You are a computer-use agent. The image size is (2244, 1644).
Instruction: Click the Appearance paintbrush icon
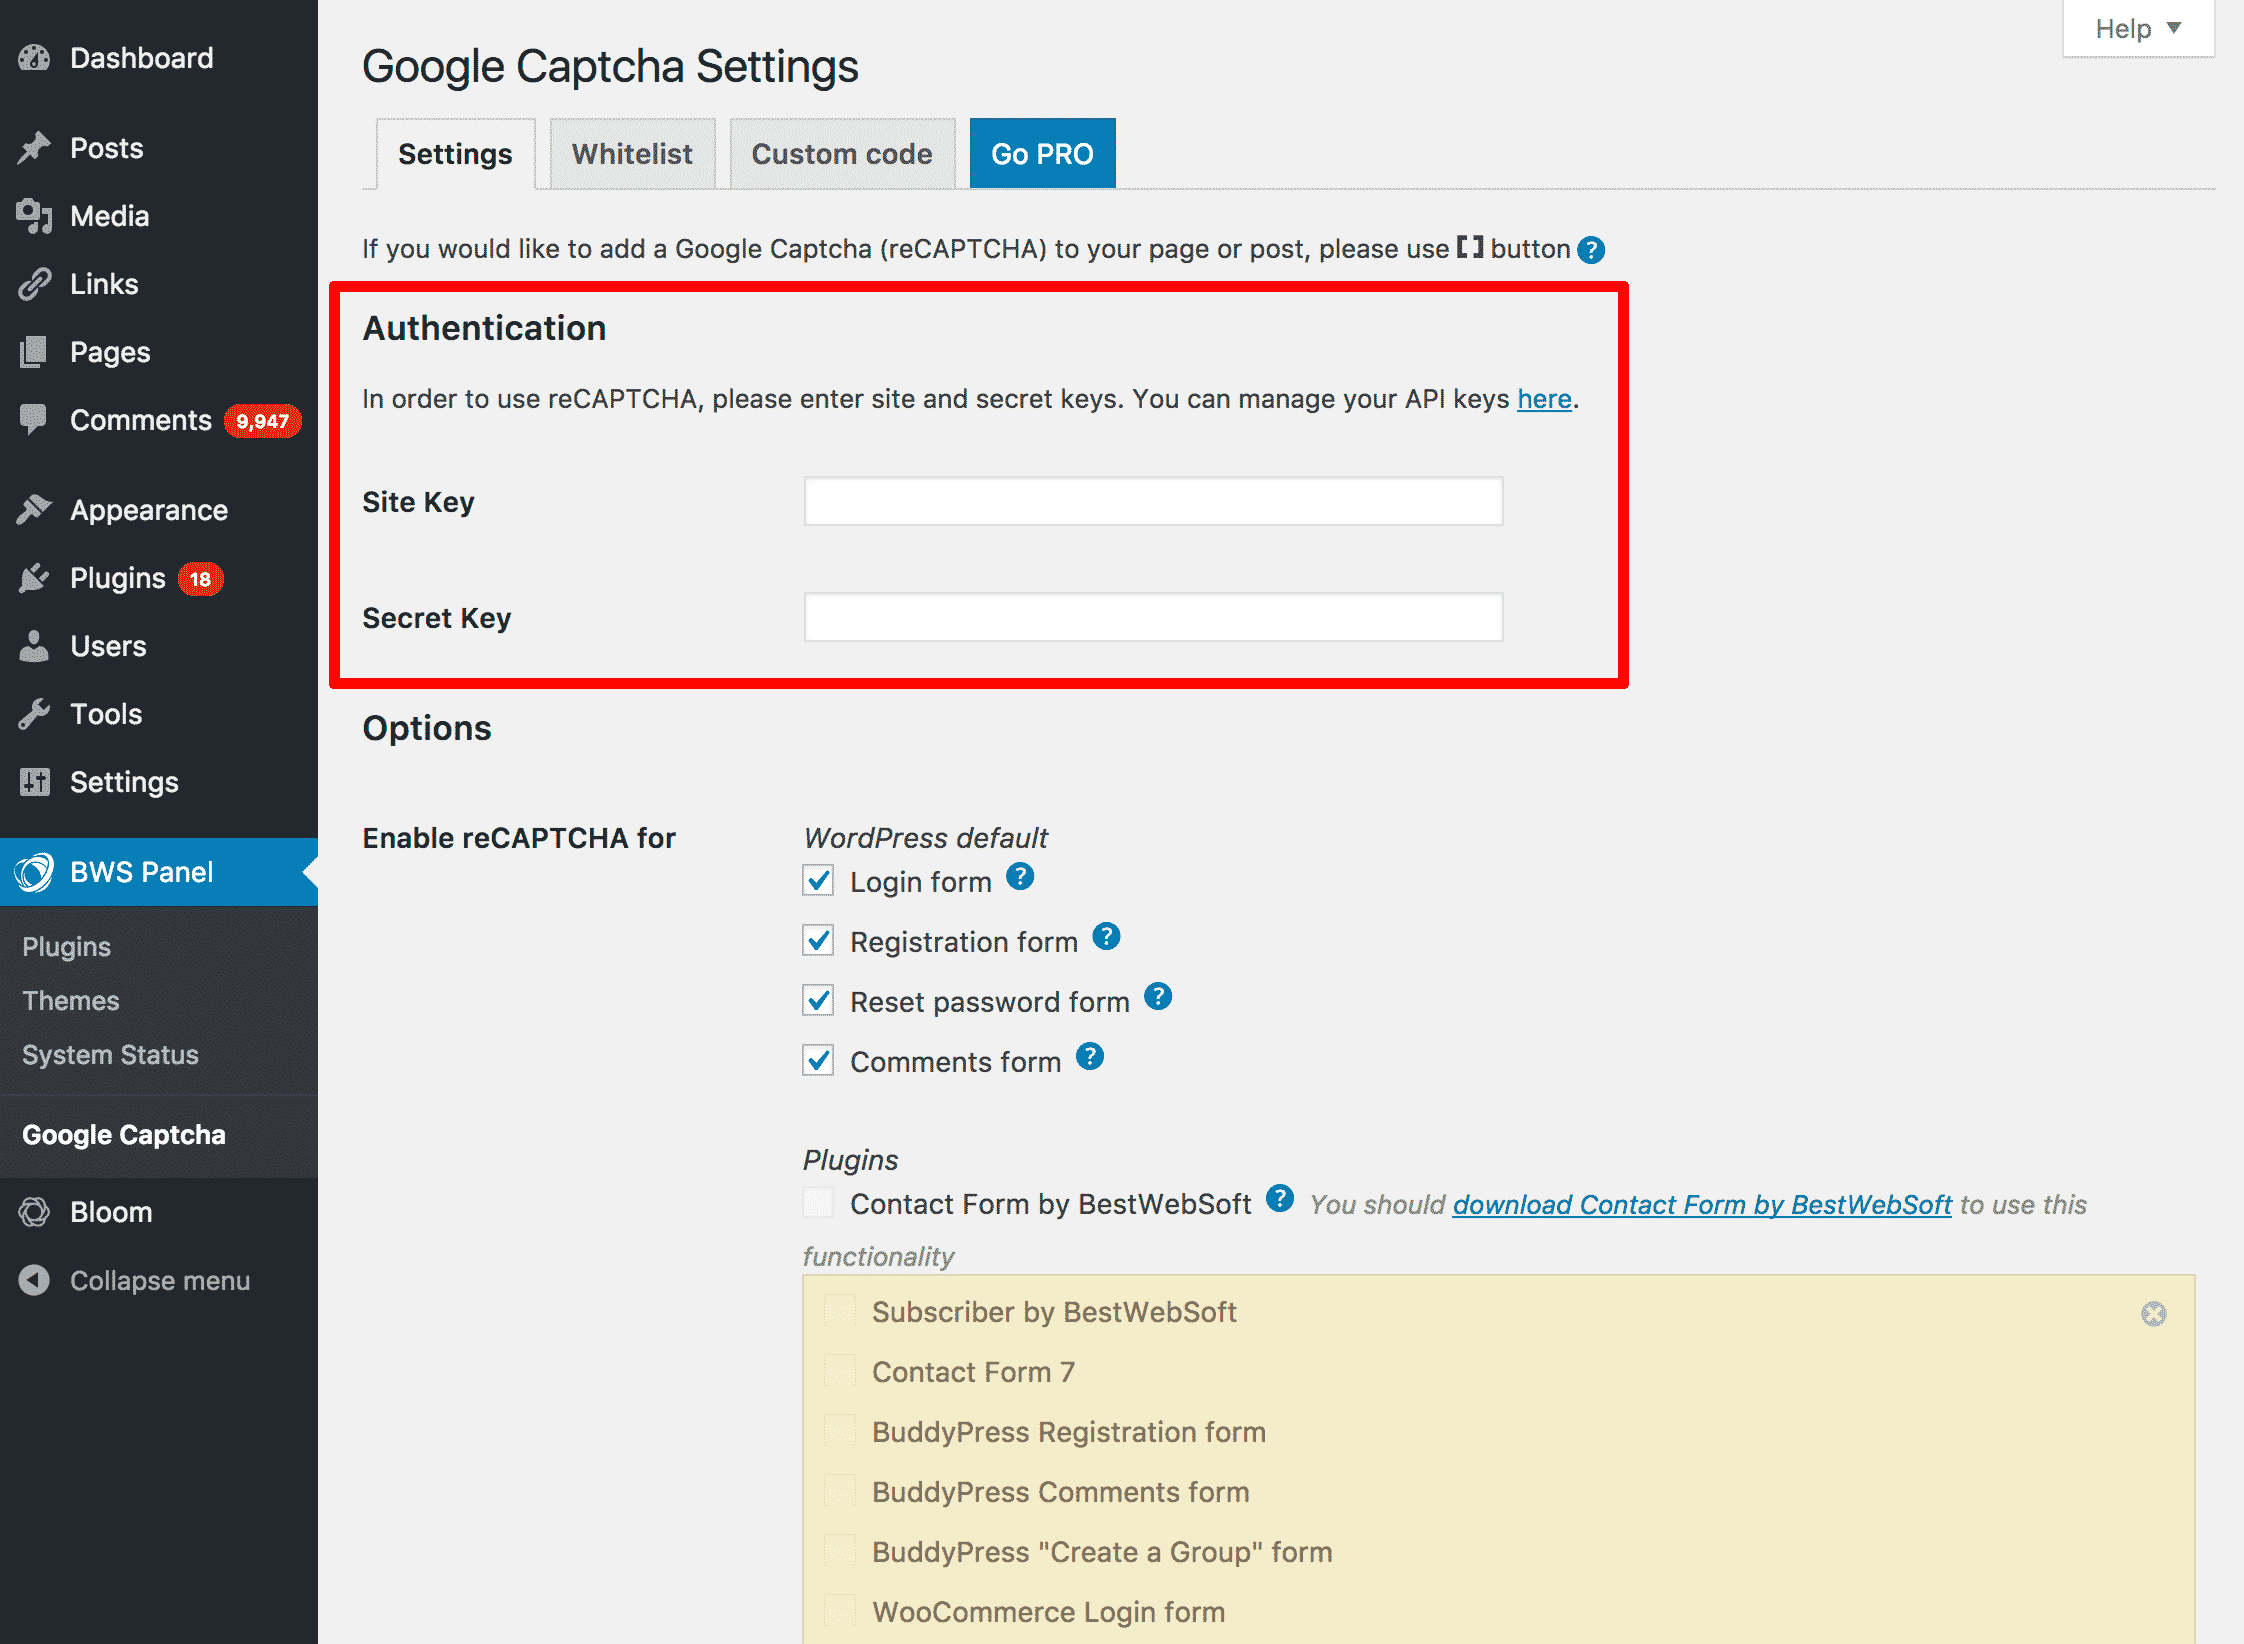34,510
